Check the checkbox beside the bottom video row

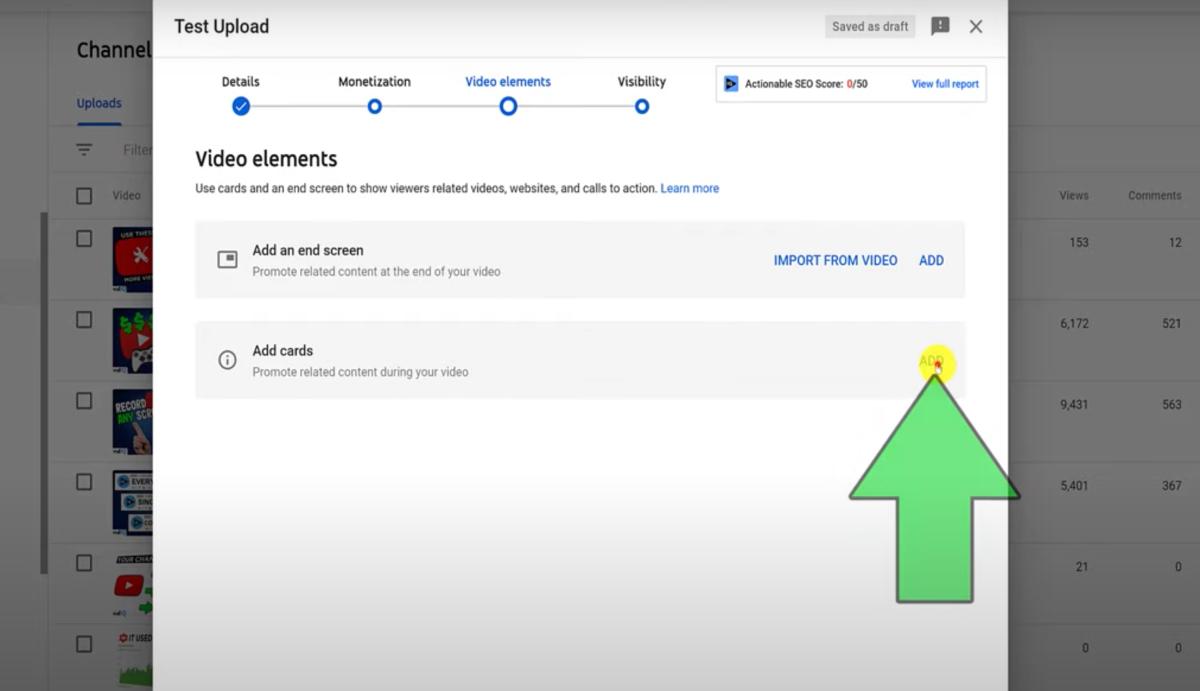point(83,645)
